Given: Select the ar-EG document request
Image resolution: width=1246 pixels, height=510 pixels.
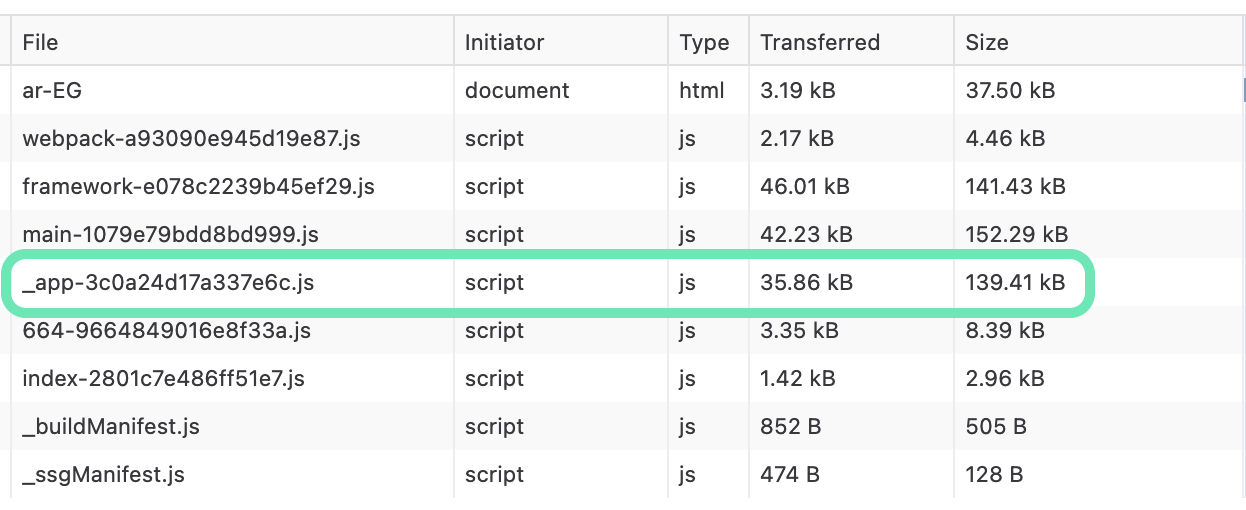Looking at the screenshot, I should pyautogui.click(x=52, y=90).
